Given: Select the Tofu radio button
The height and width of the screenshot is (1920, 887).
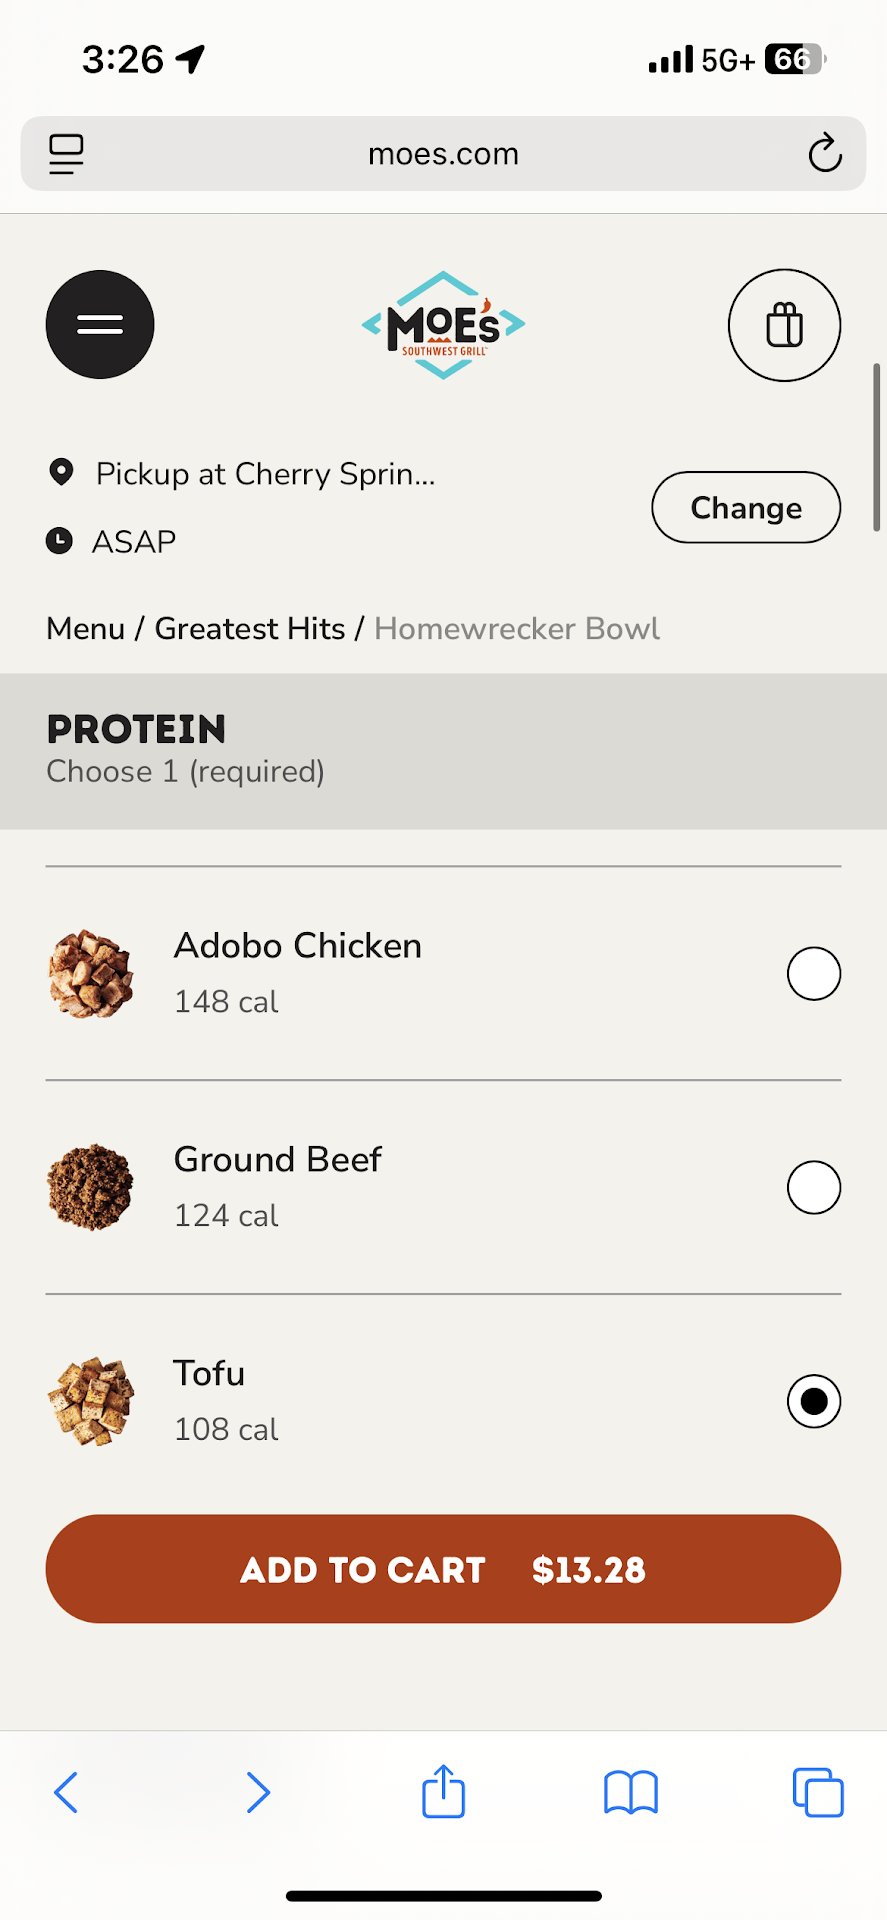Looking at the screenshot, I should tap(813, 1401).
